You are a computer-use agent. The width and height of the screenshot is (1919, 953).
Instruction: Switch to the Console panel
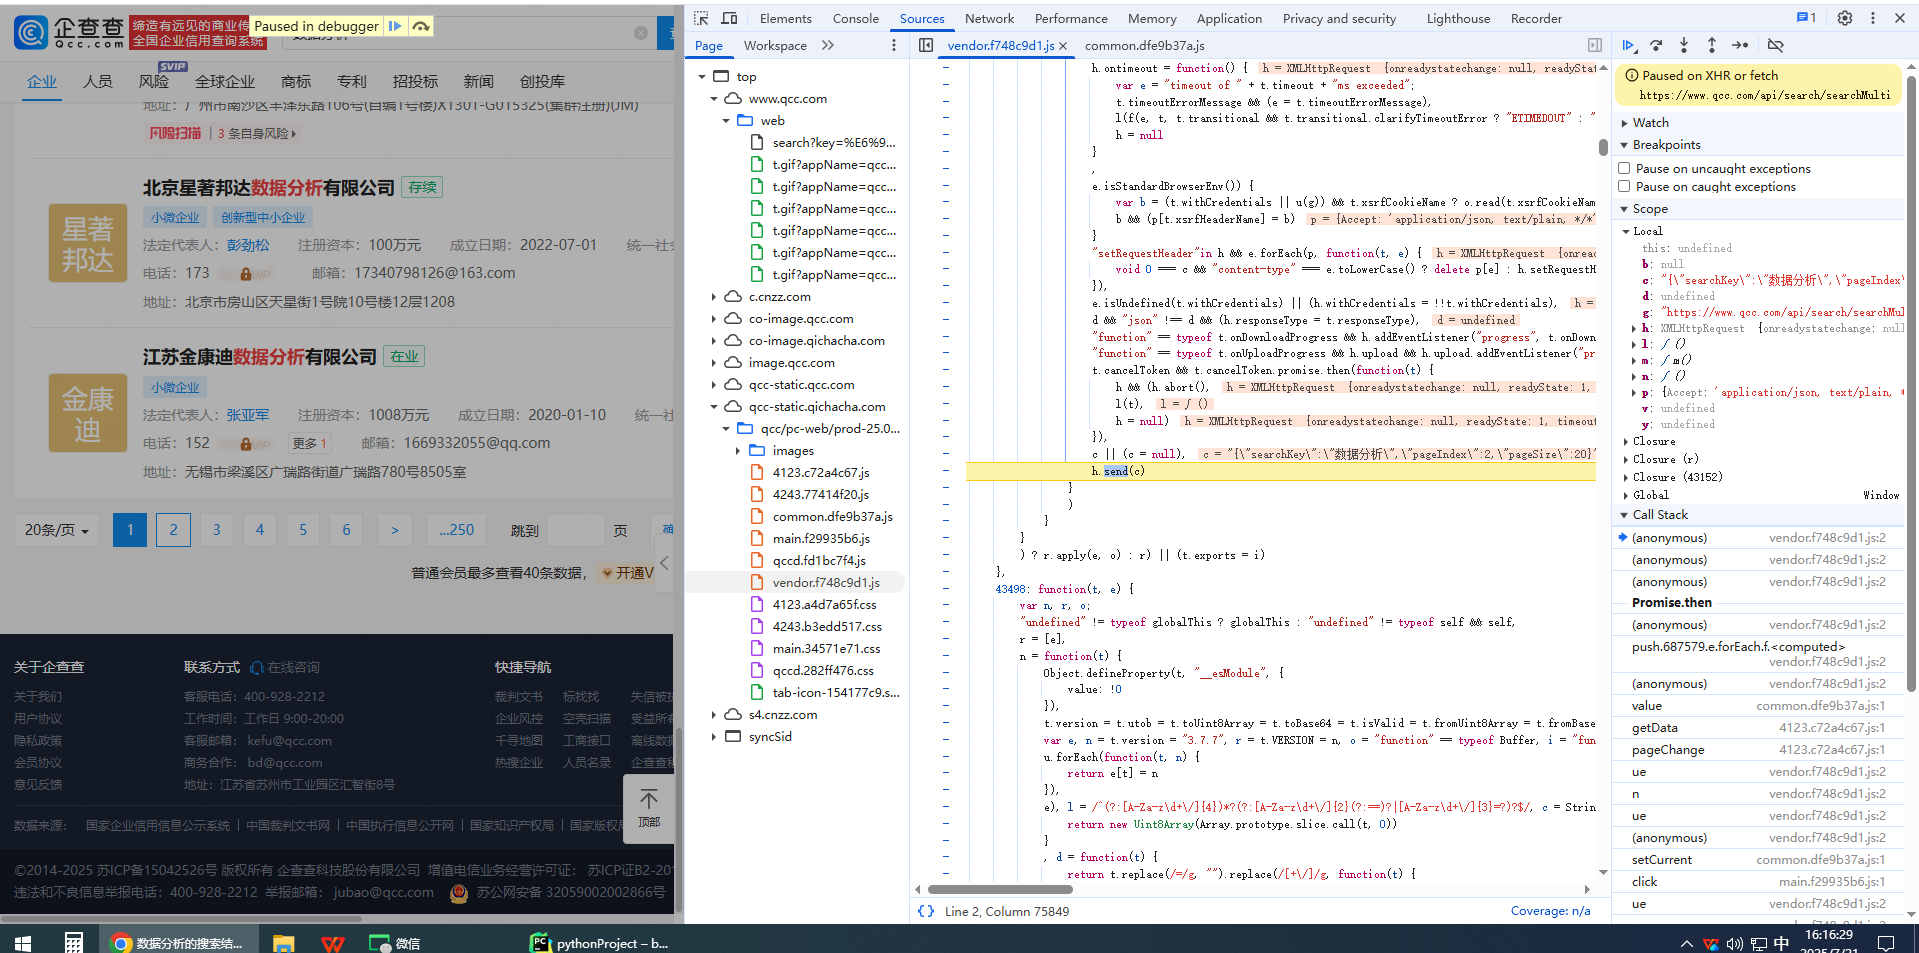pyautogui.click(x=856, y=18)
